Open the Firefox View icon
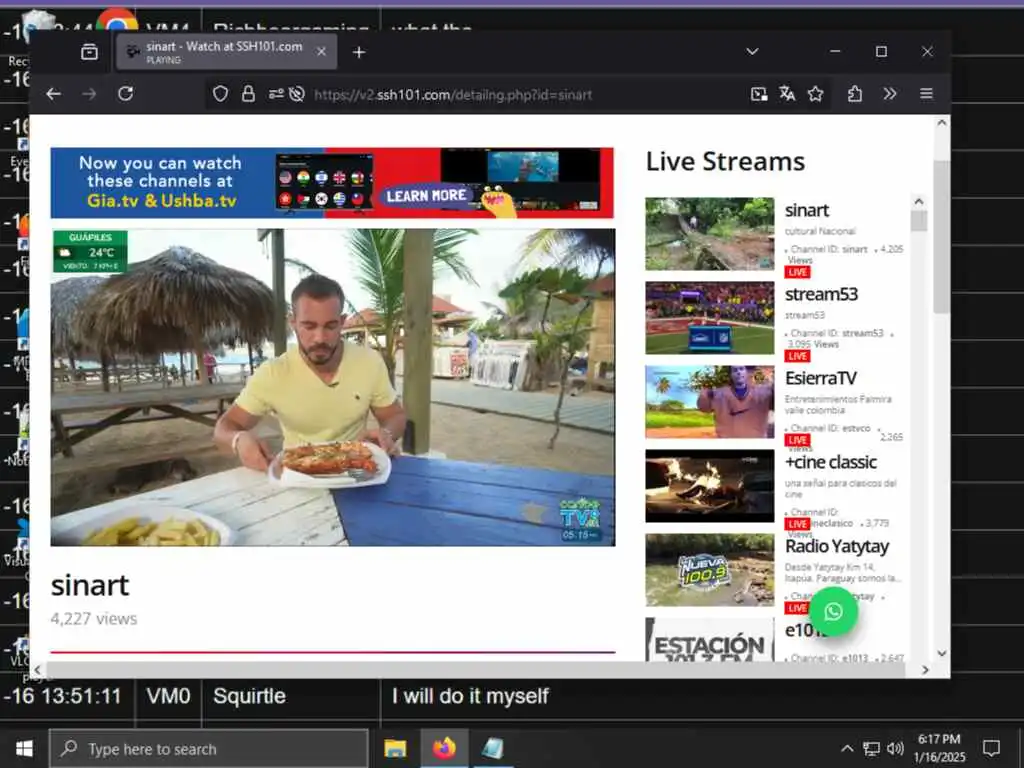The width and height of the screenshot is (1024, 768). tap(89, 52)
